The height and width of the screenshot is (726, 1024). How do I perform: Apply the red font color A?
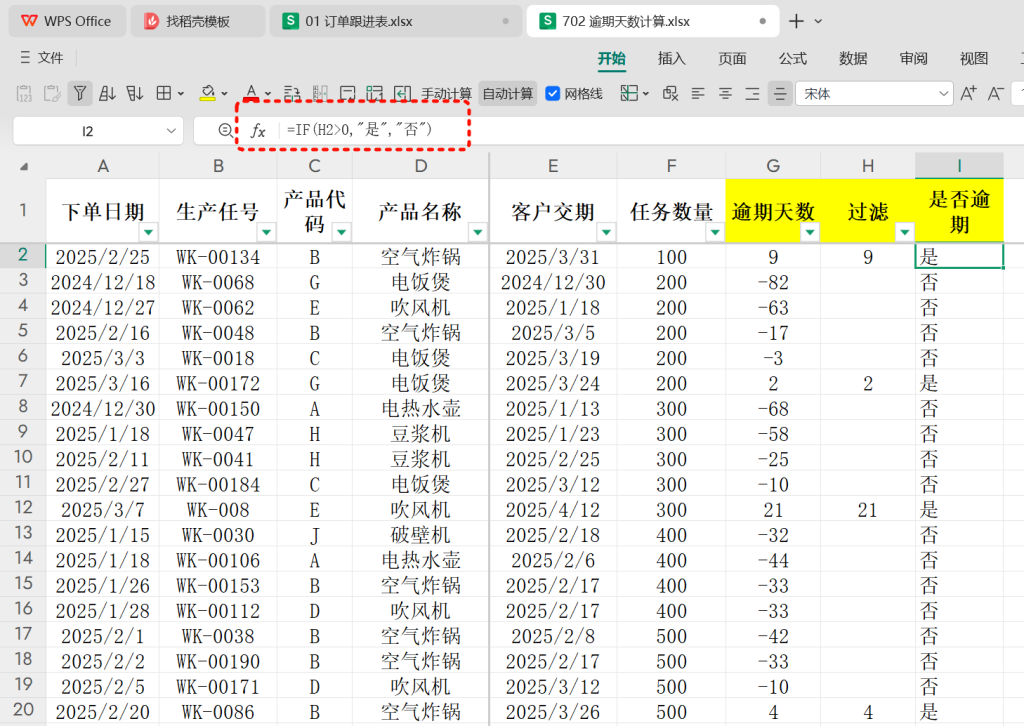pyautogui.click(x=251, y=93)
